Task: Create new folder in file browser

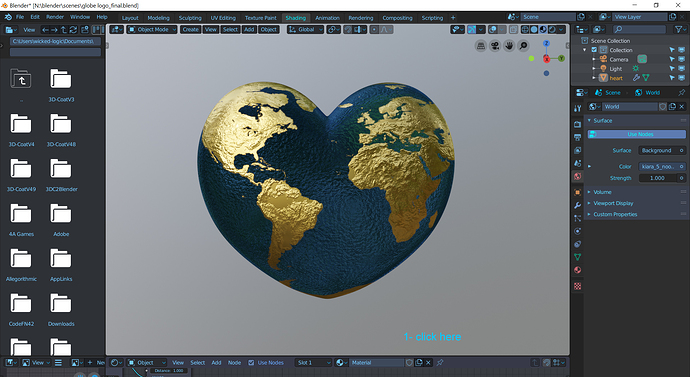Action: (x=85, y=29)
